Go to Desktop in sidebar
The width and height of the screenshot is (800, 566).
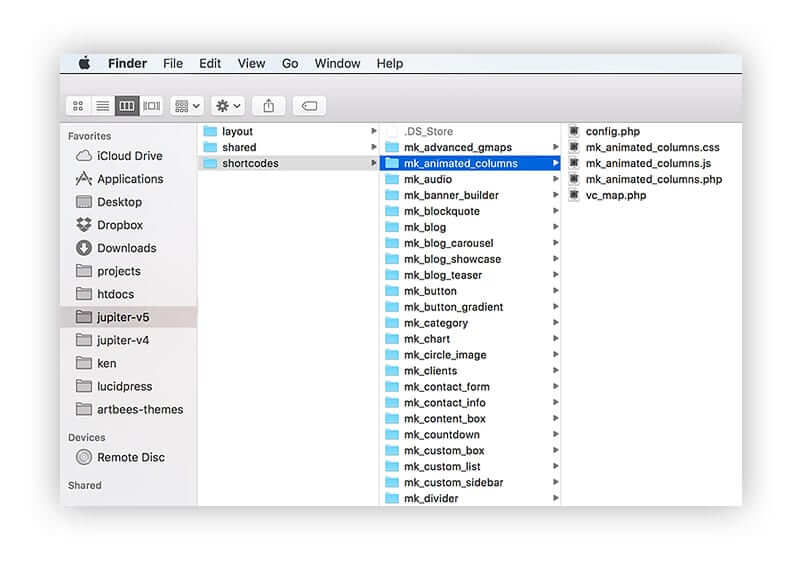[129, 202]
